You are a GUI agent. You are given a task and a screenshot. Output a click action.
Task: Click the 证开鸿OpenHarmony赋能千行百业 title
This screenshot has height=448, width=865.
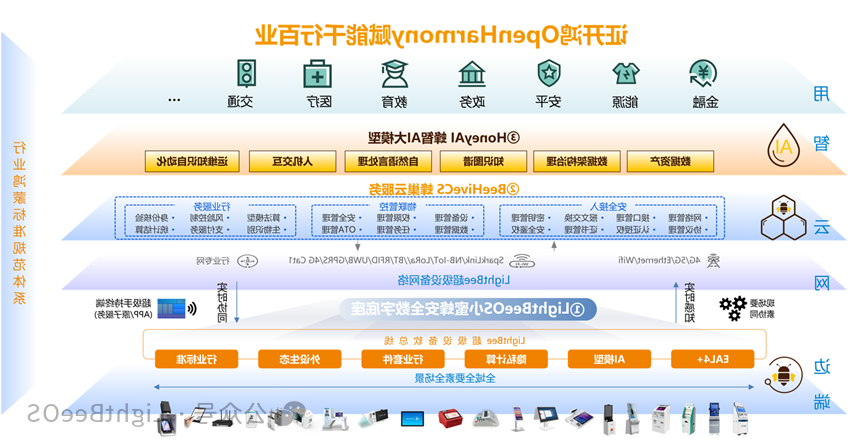point(442,34)
